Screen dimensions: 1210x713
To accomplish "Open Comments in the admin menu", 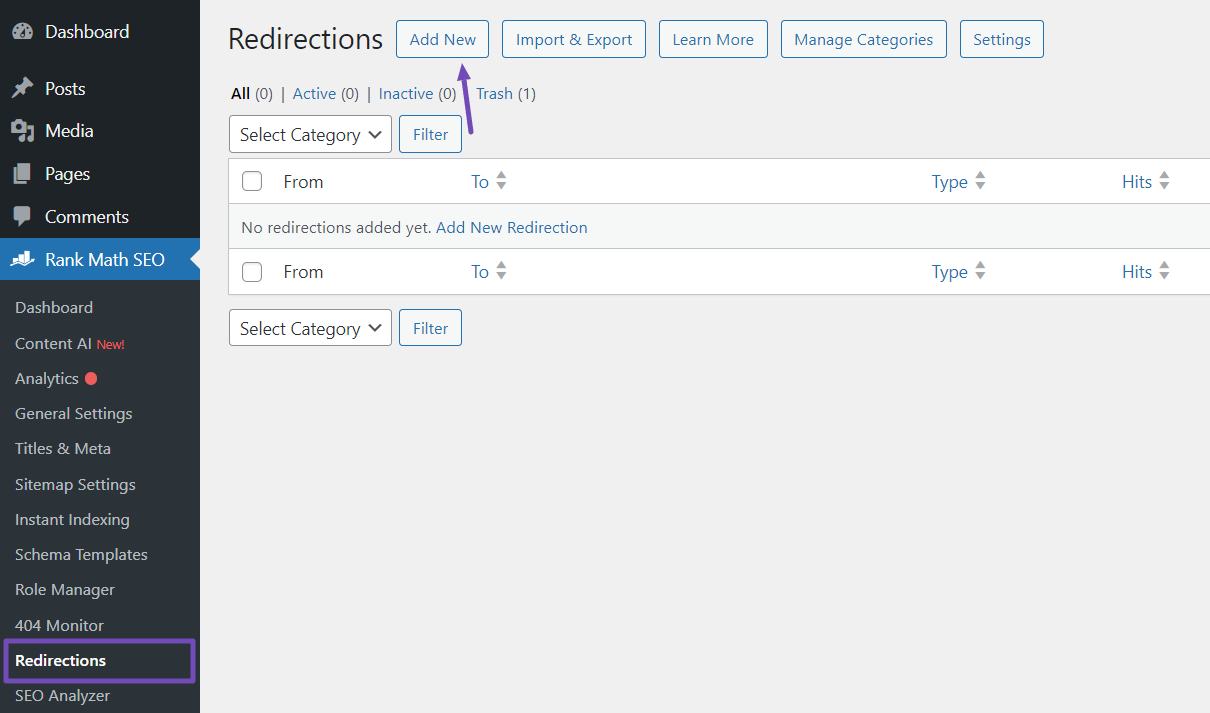I will 87,217.
